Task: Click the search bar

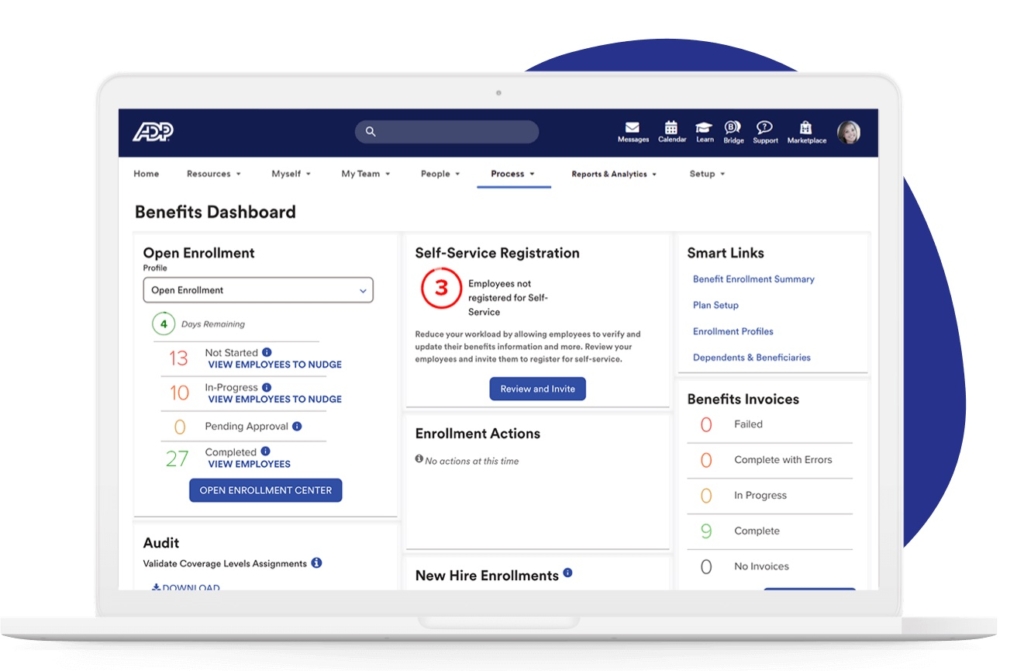Action: point(446,131)
